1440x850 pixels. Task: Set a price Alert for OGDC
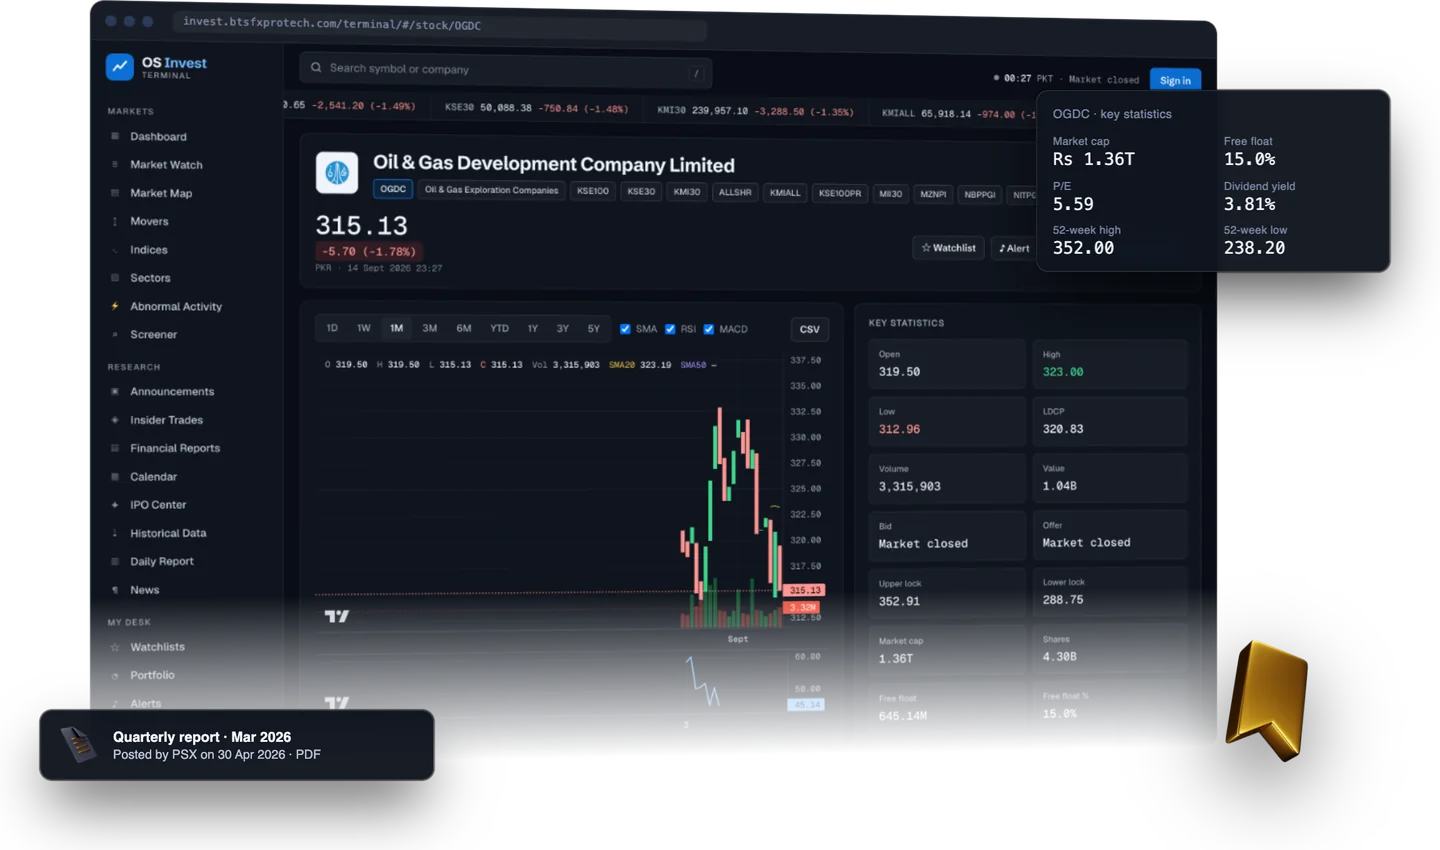[x=1014, y=248]
